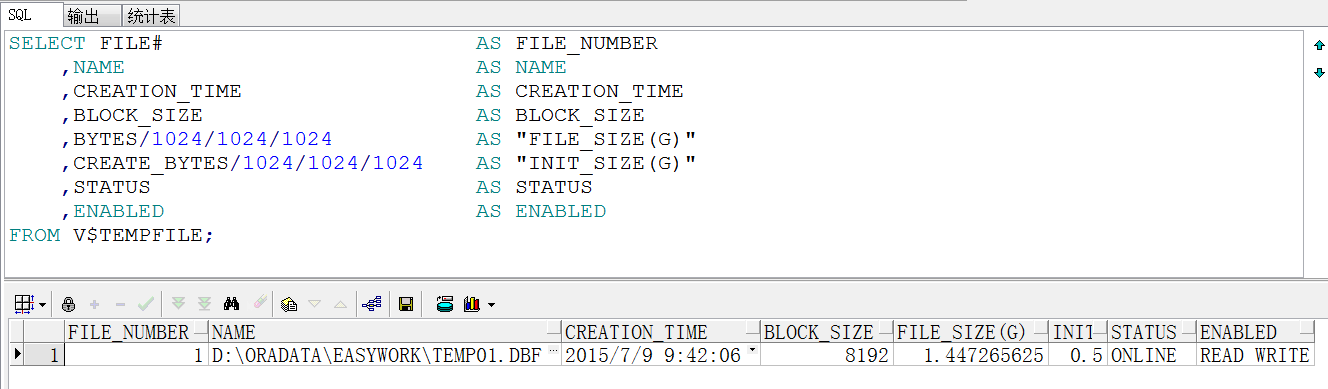Click the 2015/7/9 9:42:06 cell
Image resolution: width=1328 pixels, height=389 pixels.
click(x=662, y=355)
